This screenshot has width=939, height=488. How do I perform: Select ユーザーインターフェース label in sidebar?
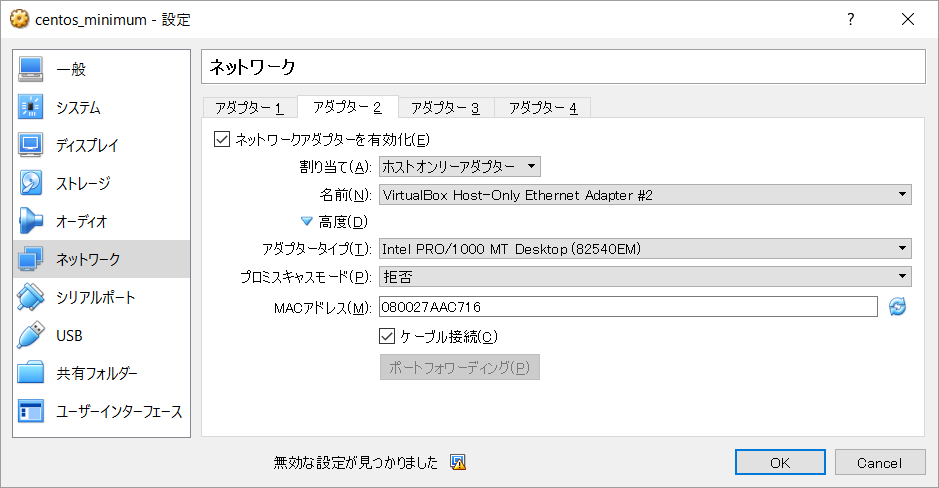(119, 412)
